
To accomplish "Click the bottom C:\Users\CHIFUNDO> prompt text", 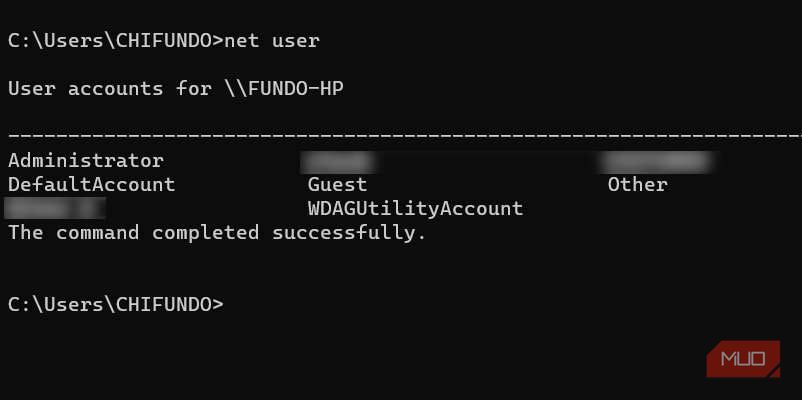I will tap(115, 304).
